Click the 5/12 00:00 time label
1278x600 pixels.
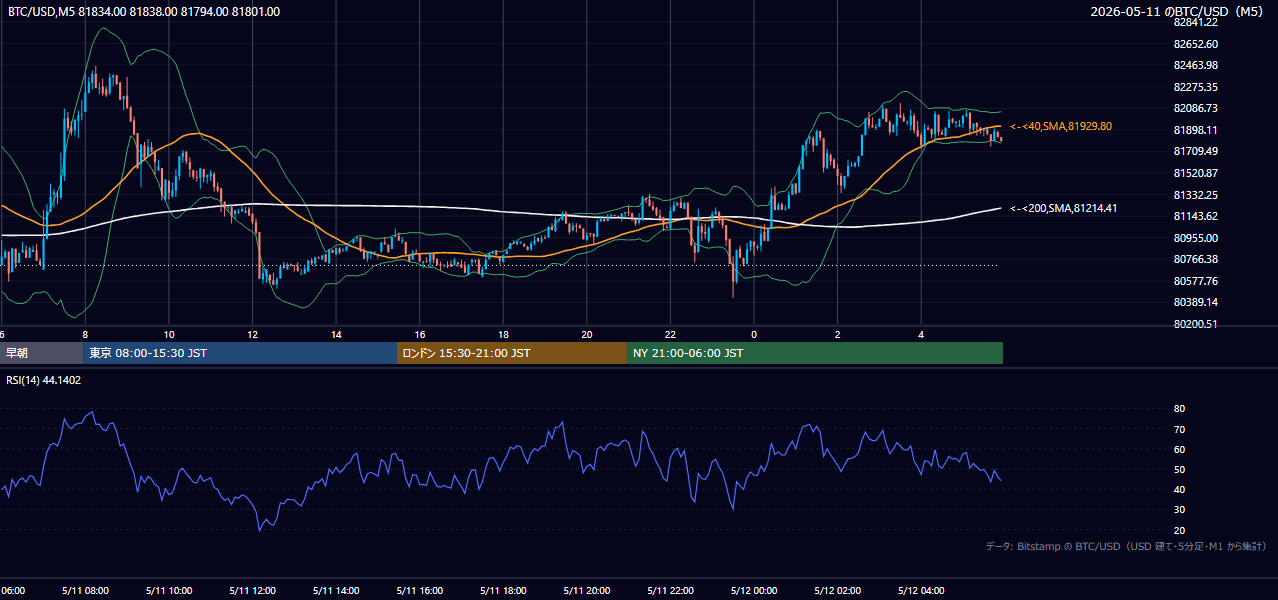point(754,591)
